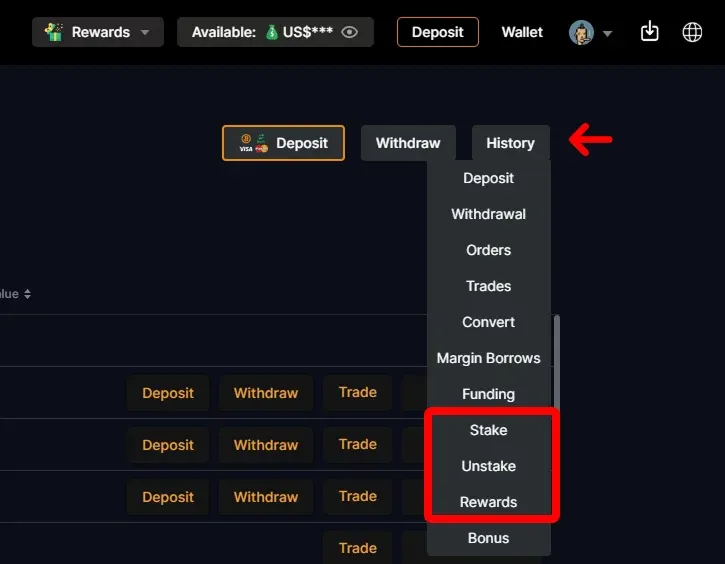Click the money bag balance icon
This screenshot has width=725, height=564.
(x=272, y=32)
